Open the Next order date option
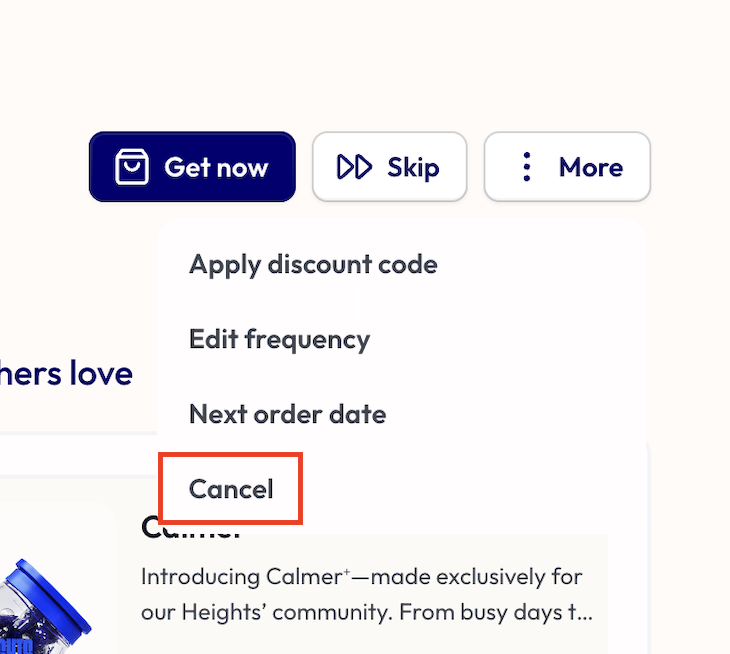The height and width of the screenshot is (654, 730). point(287,414)
